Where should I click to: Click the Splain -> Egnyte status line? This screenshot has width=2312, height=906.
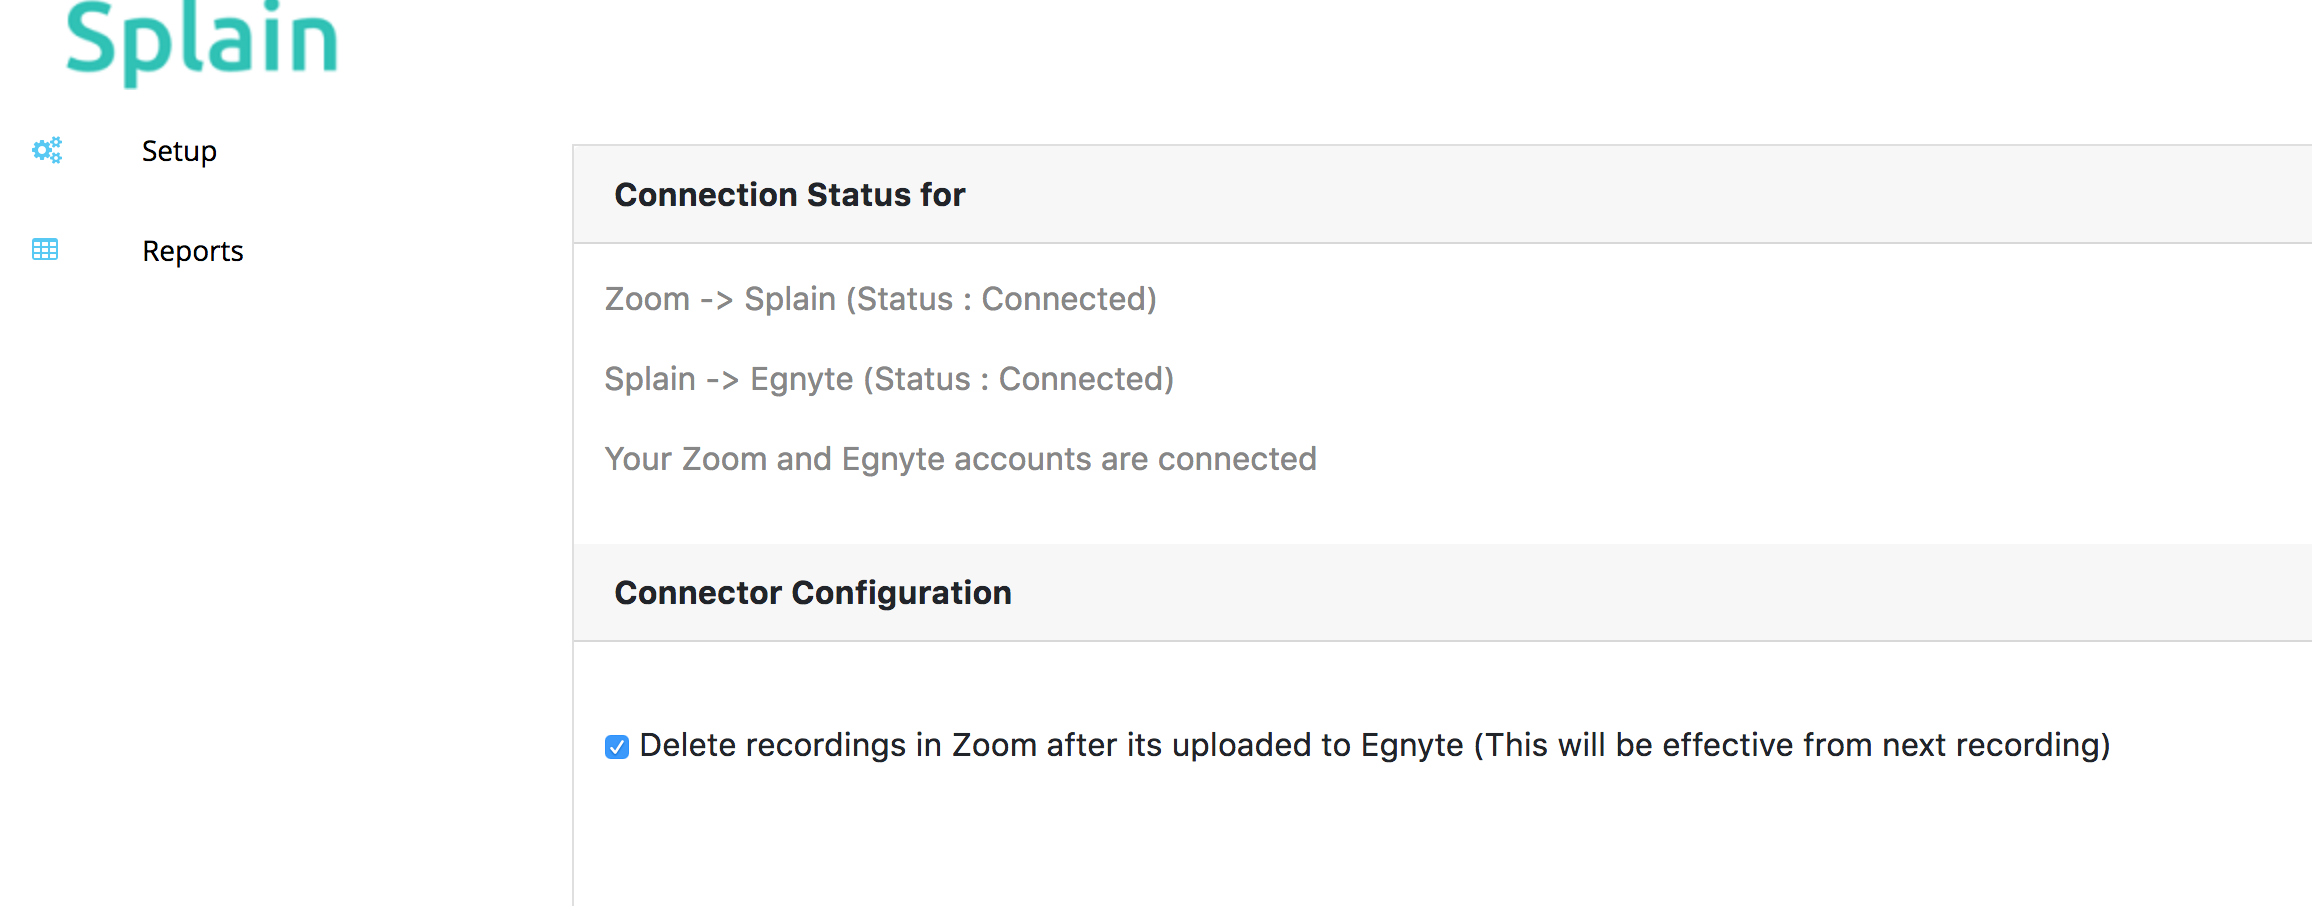[888, 379]
